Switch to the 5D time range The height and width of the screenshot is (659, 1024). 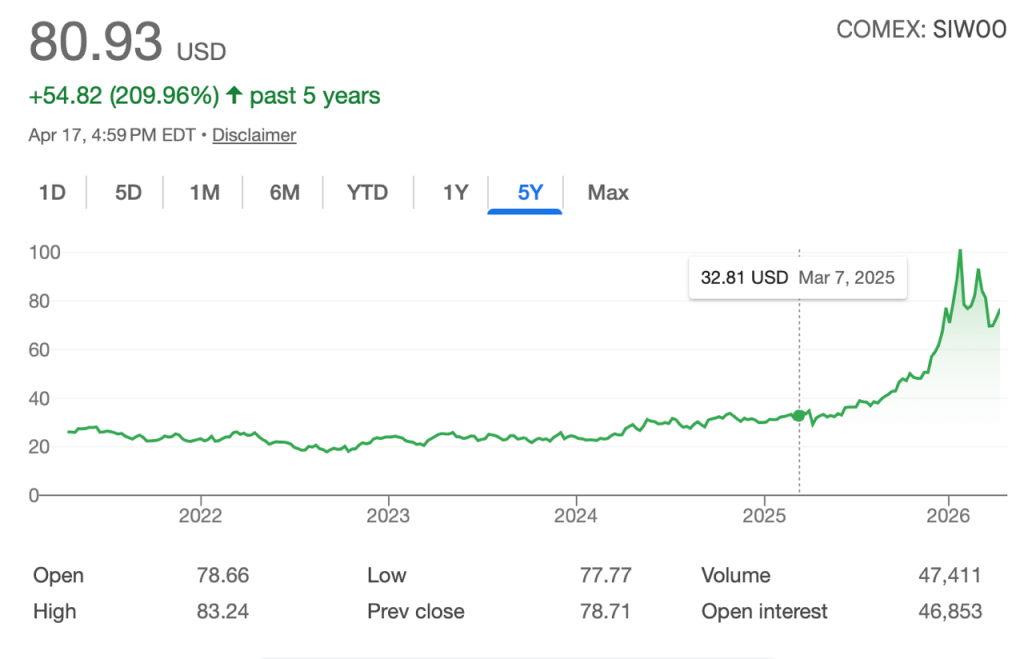(127, 192)
